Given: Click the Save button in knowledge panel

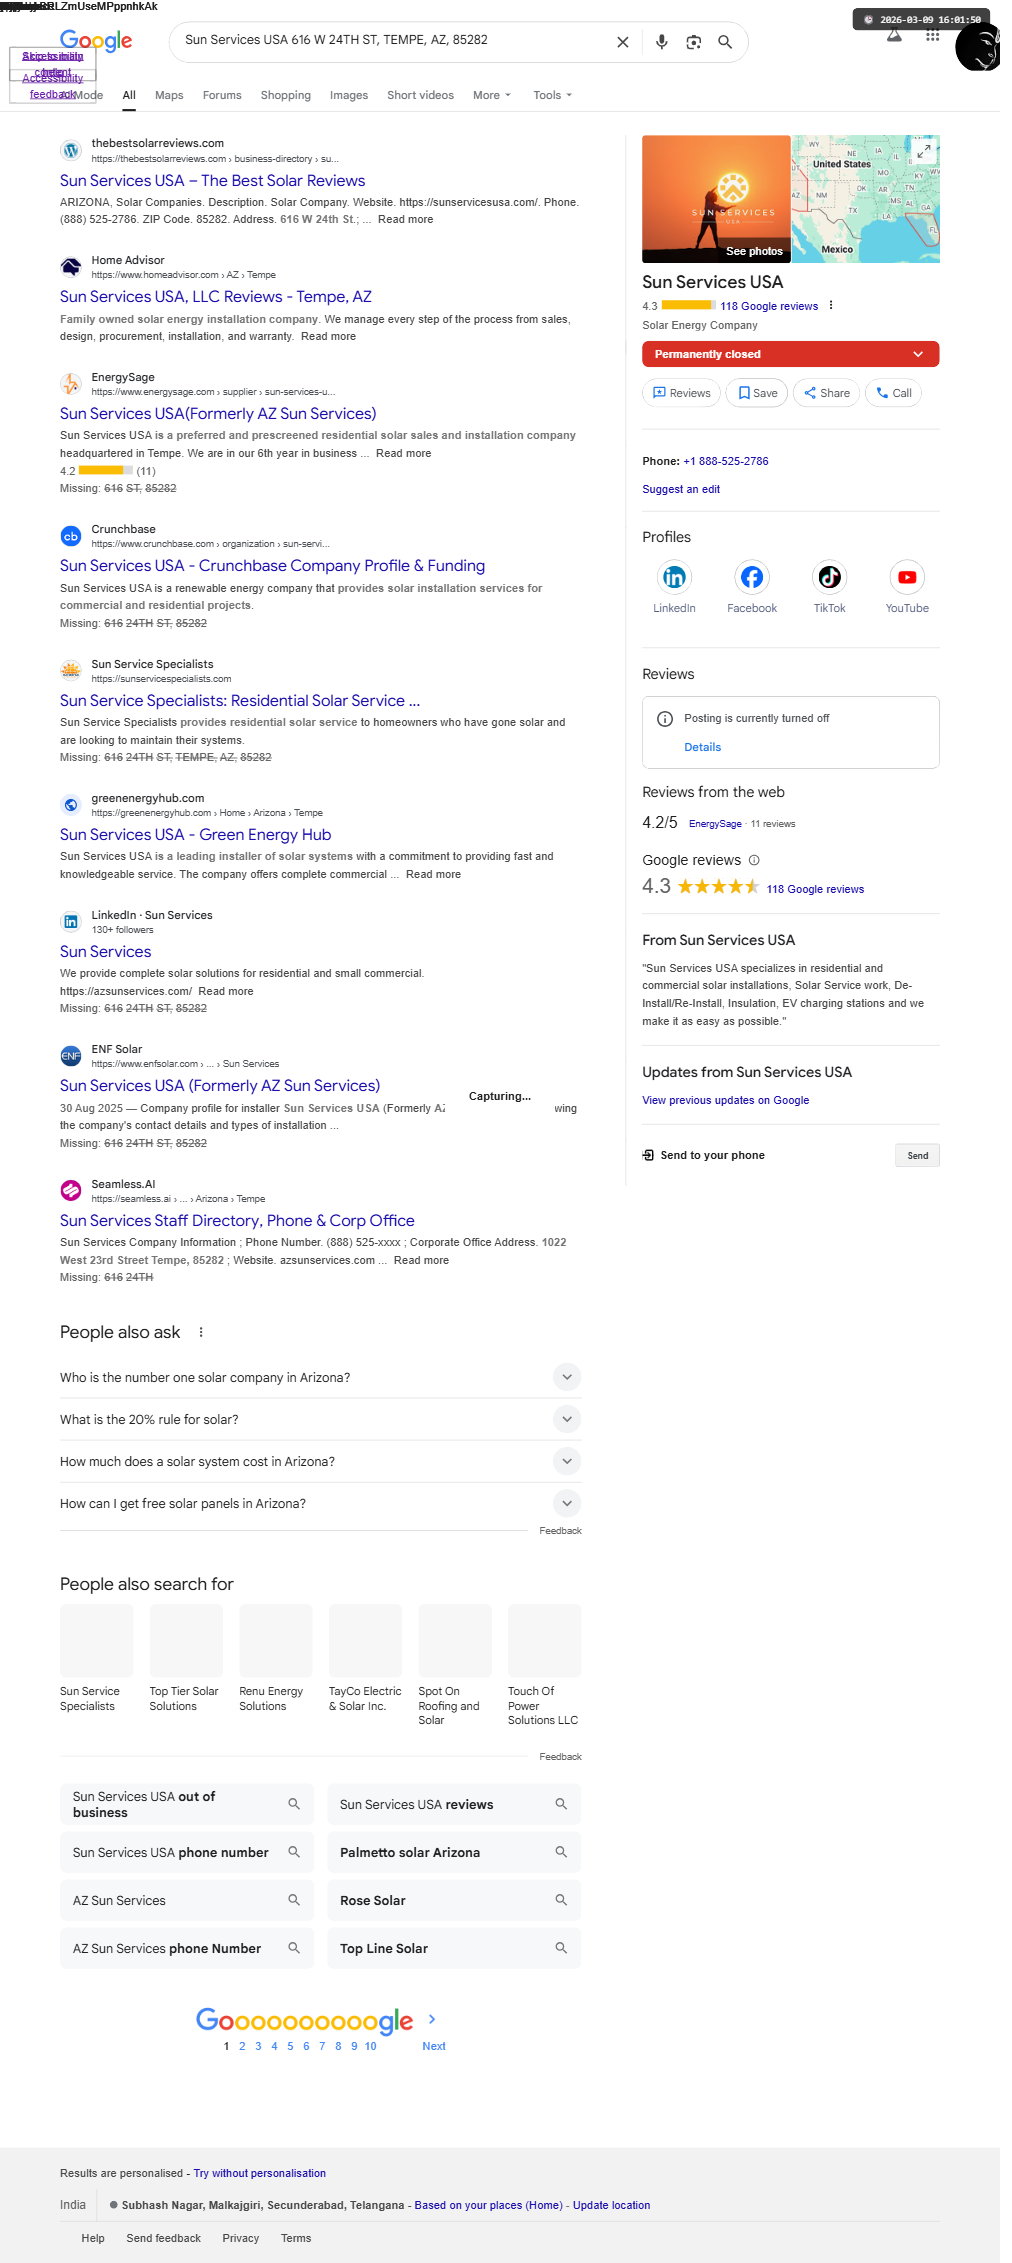Looking at the screenshot, I should [x=757, y=393].
